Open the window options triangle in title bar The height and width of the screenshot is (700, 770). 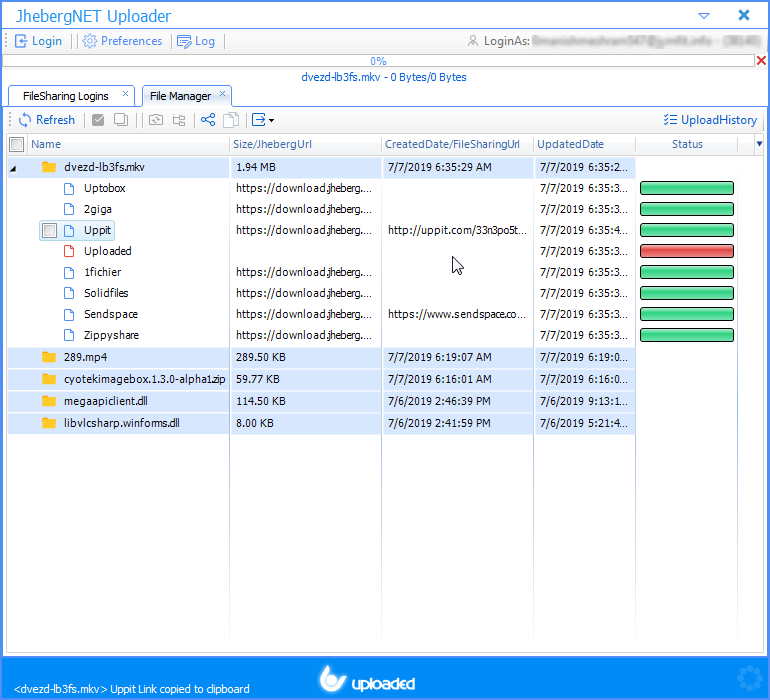coord(704,16)
